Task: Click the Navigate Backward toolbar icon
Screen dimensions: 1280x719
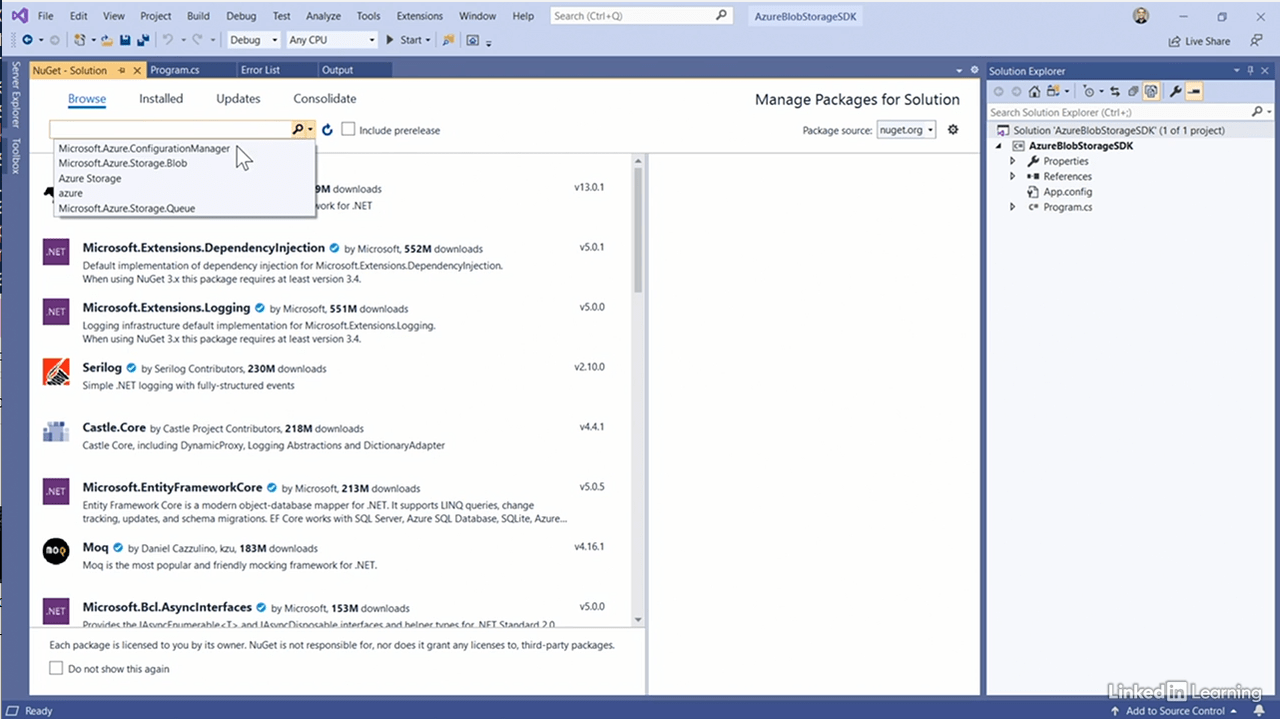Action: coord(27,40)
